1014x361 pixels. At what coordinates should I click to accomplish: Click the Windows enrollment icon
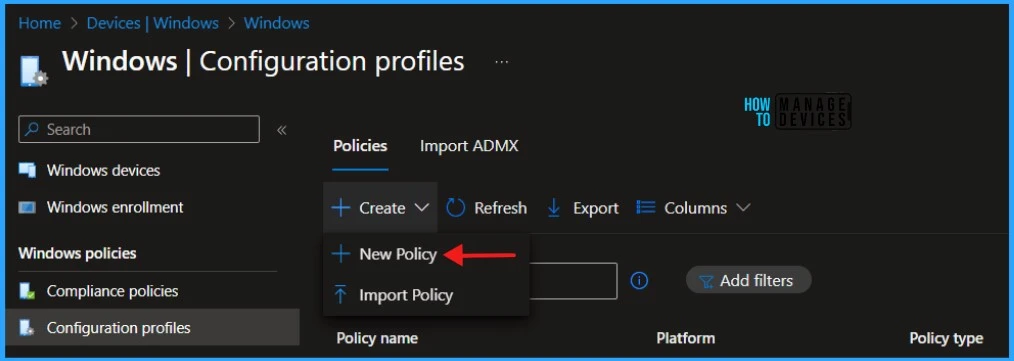pyautogui.click(x=27, y=208)
